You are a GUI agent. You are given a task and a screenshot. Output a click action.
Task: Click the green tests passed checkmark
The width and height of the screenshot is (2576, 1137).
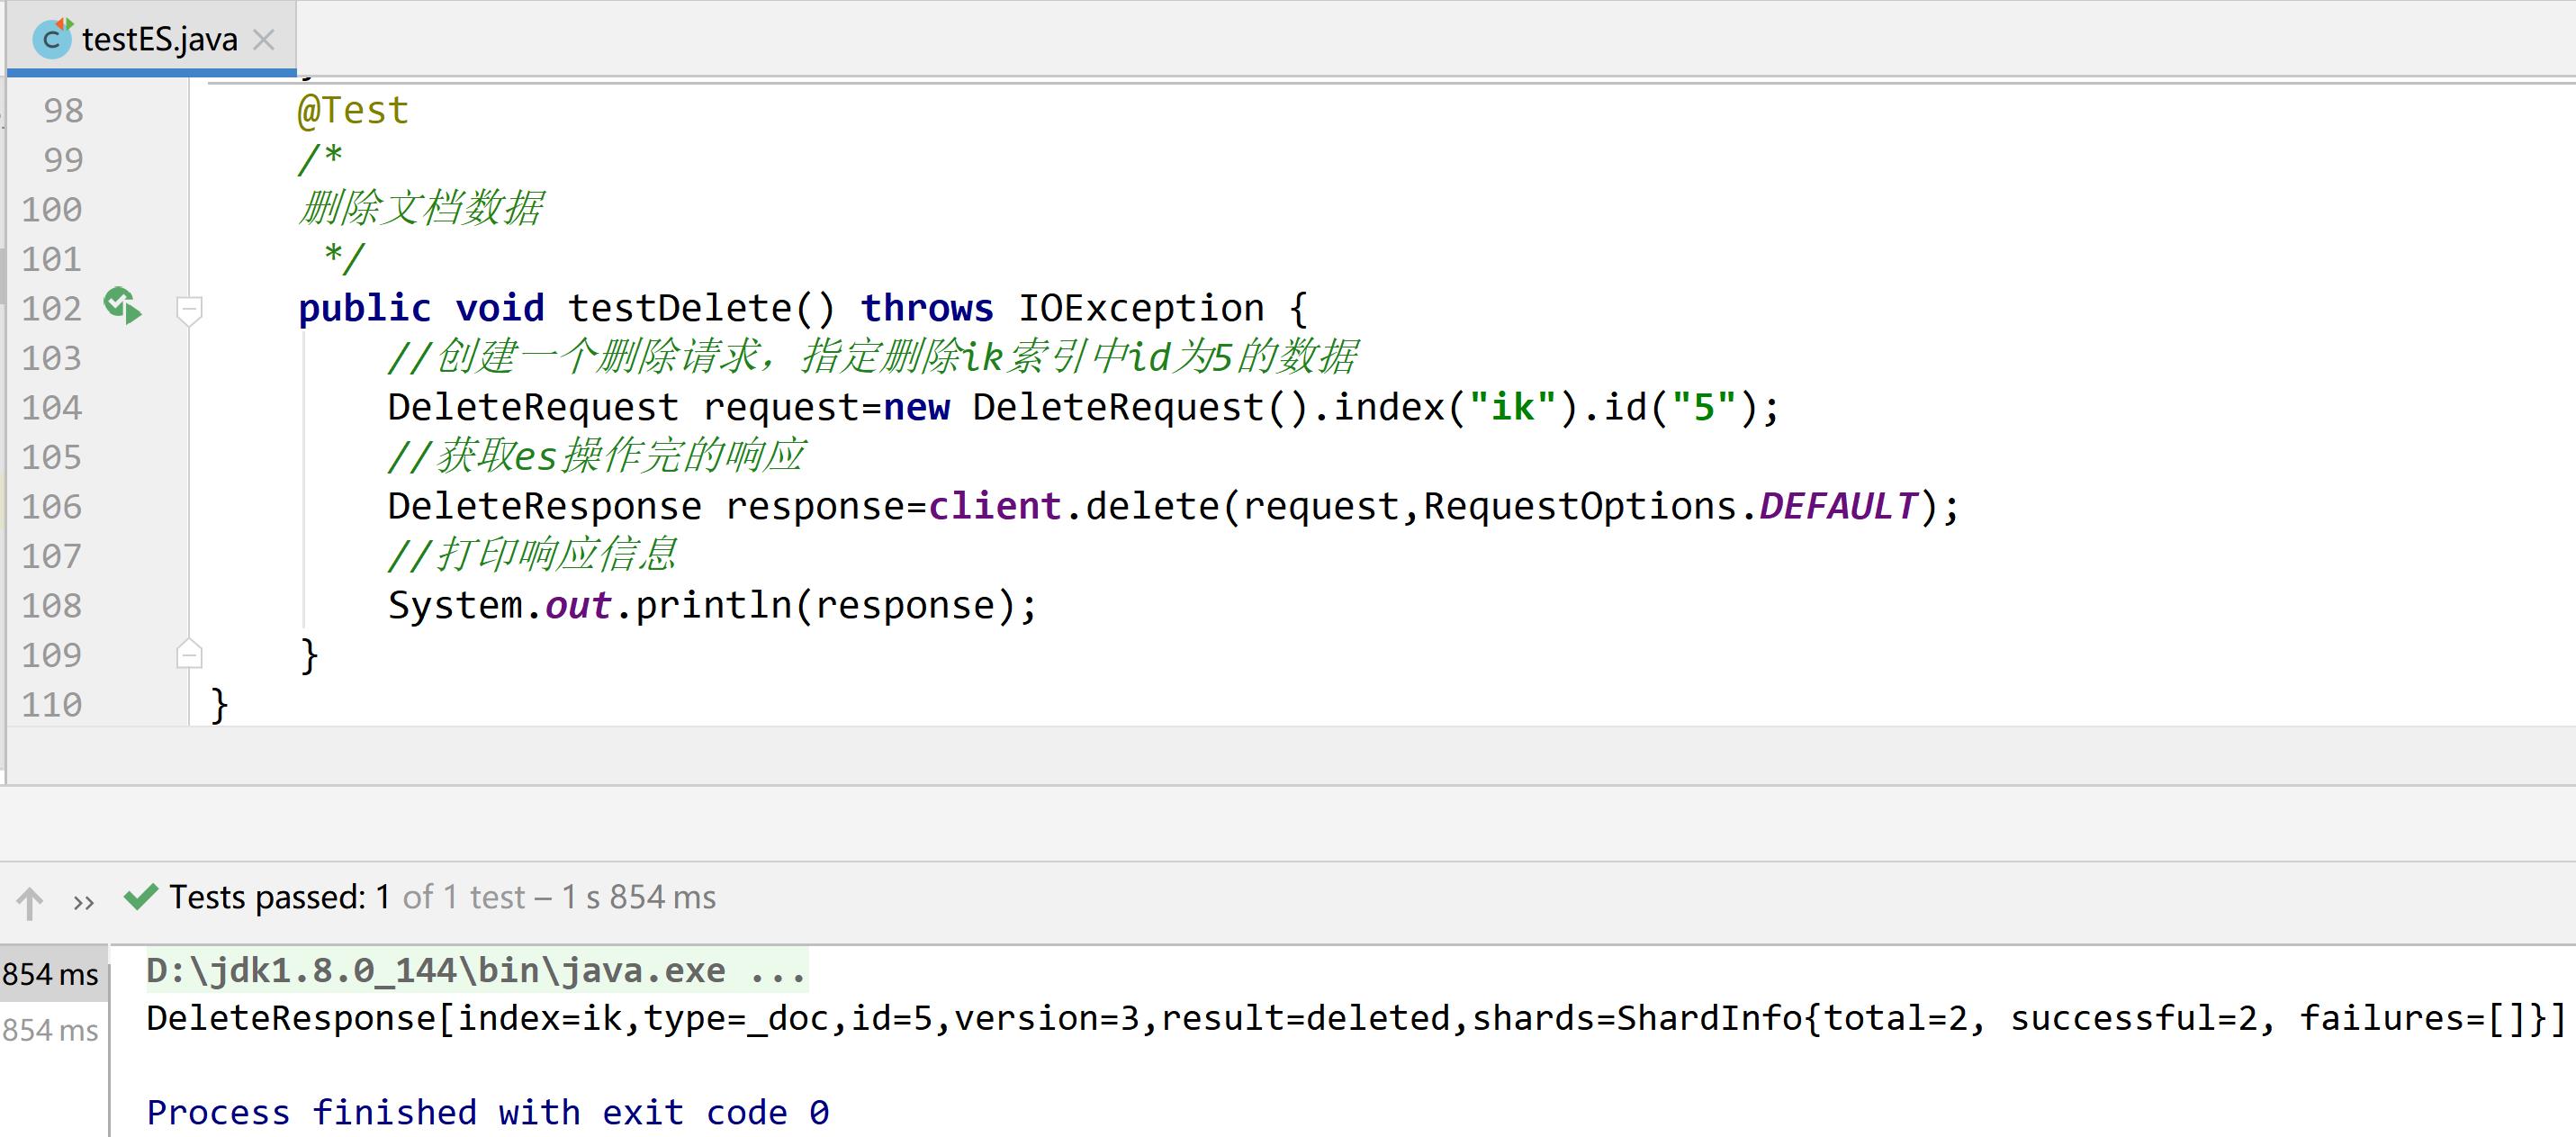140,896
